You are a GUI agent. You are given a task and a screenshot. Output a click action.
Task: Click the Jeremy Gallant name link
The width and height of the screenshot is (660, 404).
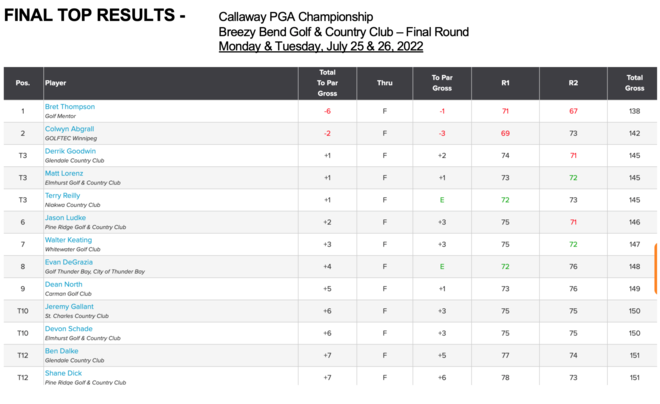[69, 307]
